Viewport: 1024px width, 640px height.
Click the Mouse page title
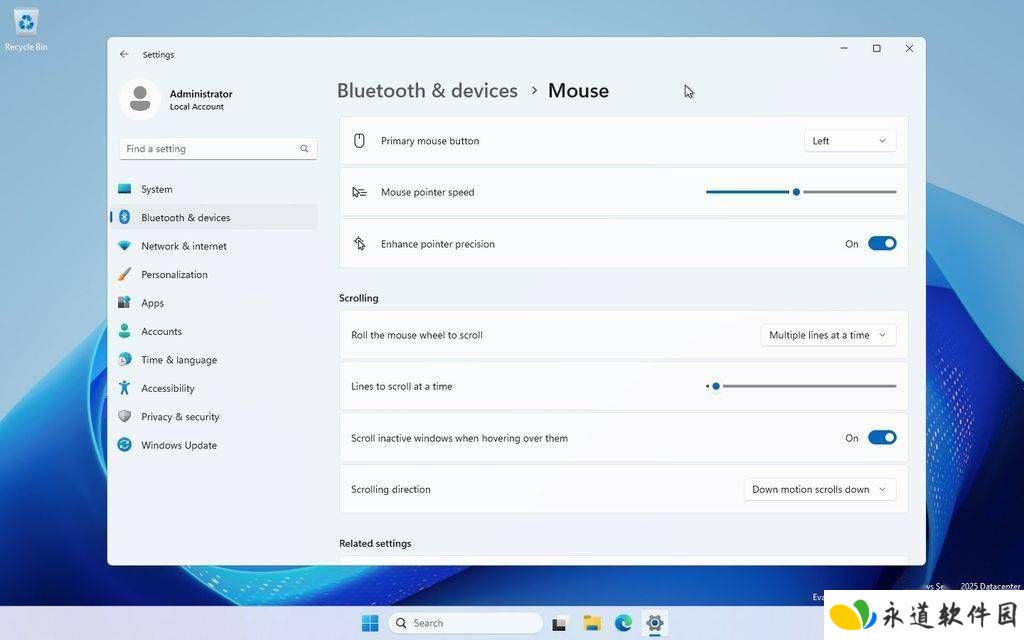(x=578, y=90)
